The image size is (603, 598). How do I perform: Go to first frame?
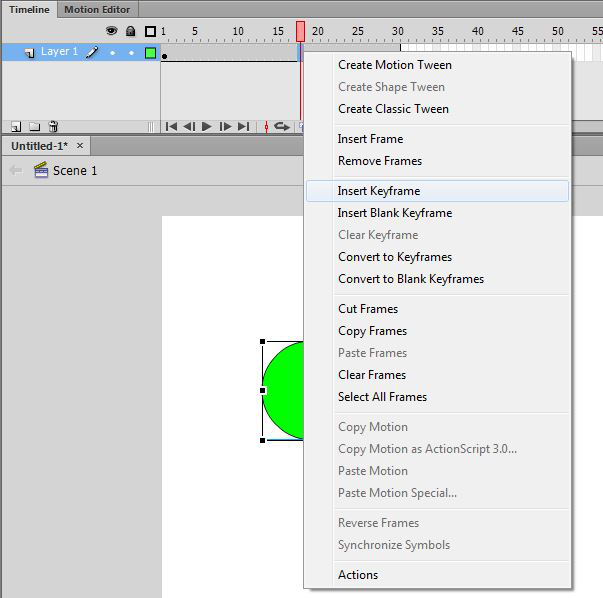coord(171,127)
